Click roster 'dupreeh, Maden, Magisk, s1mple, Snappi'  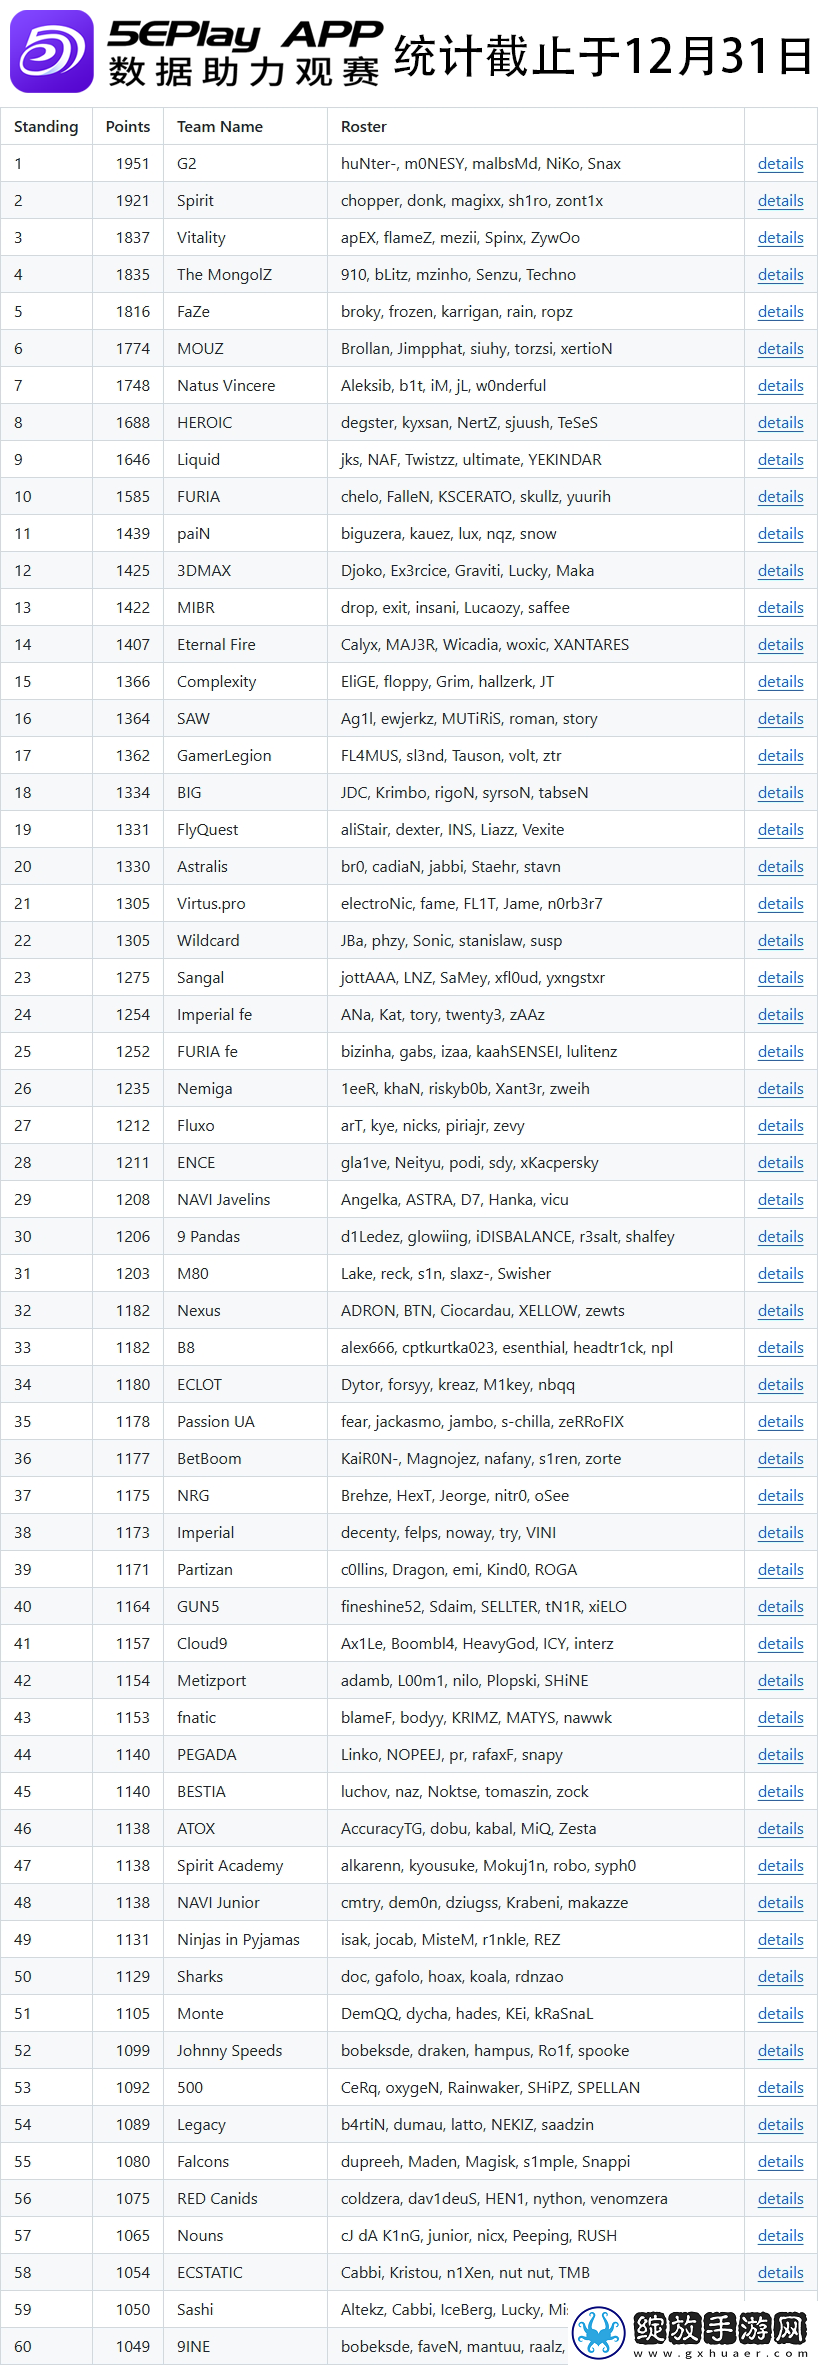click(x=486, y=2162)
